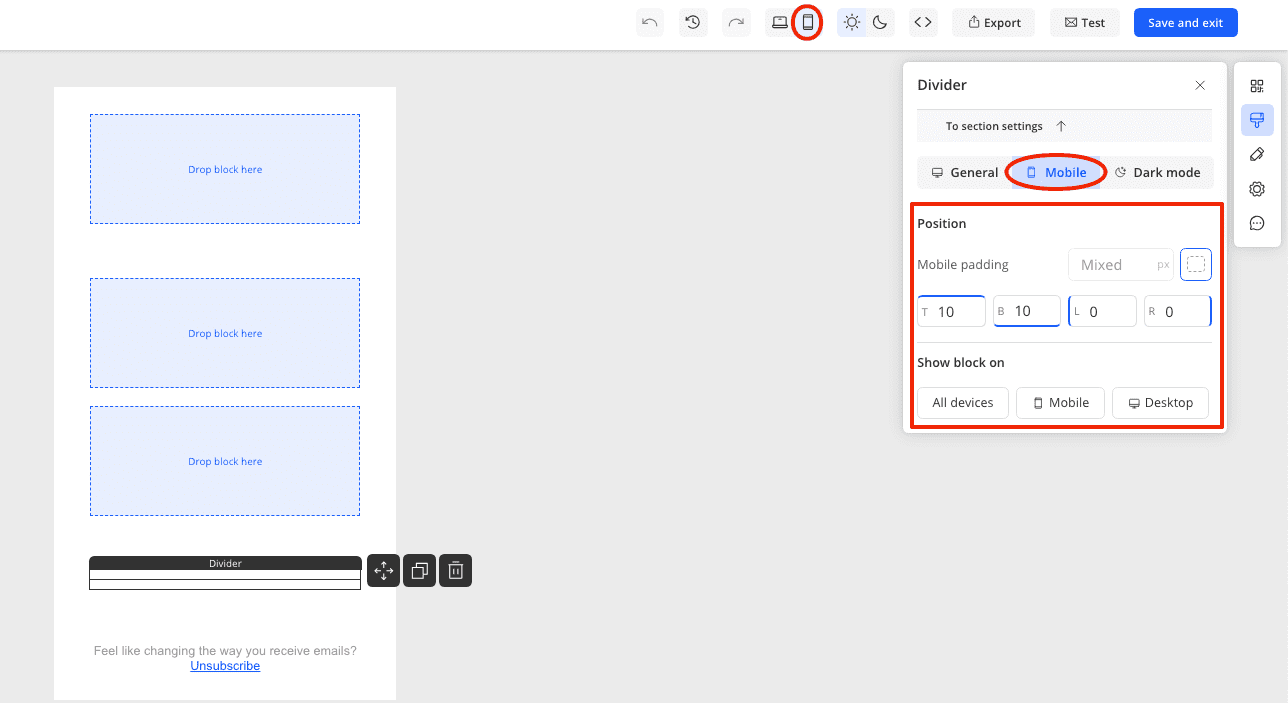This screenshot has width=1288, height=703.
Task: Undo the last action
Action: [650, 22]
